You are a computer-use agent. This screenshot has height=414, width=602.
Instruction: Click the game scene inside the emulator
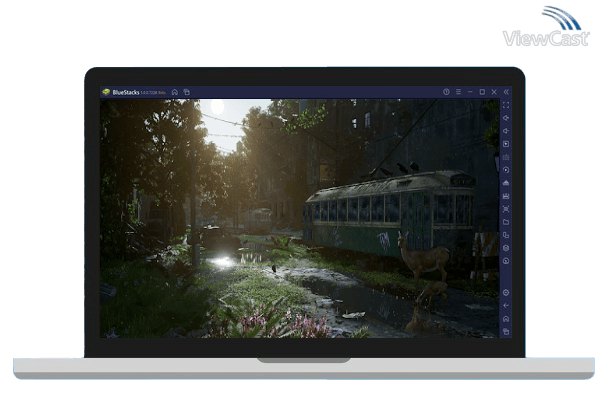[x=299, y=219]
